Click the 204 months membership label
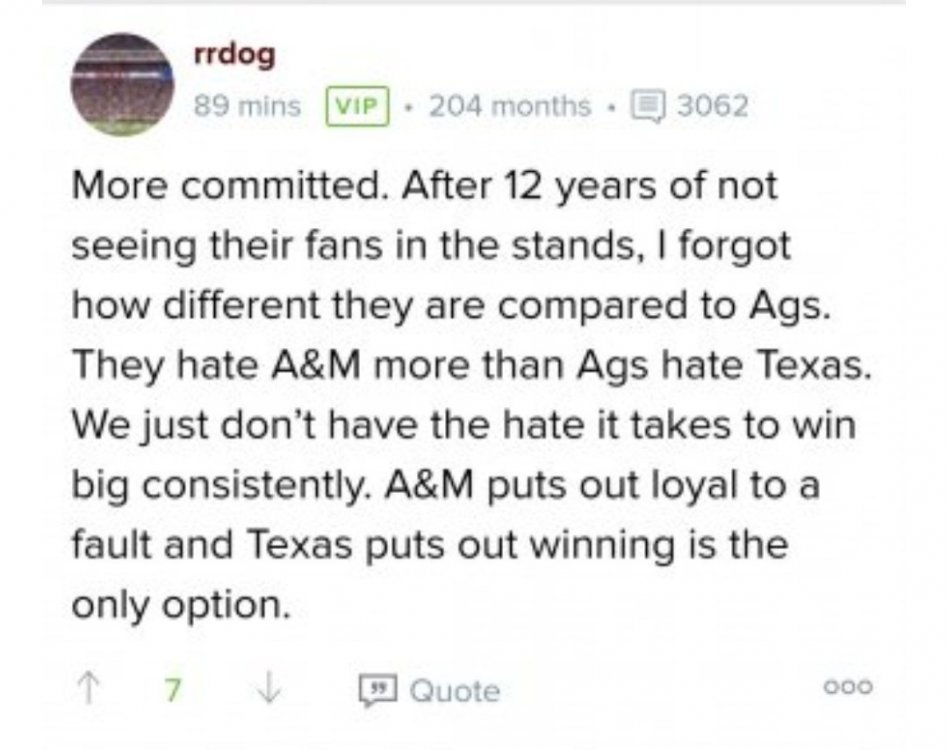This screenshot has height=750, width=948. click(x=509, y=105)
